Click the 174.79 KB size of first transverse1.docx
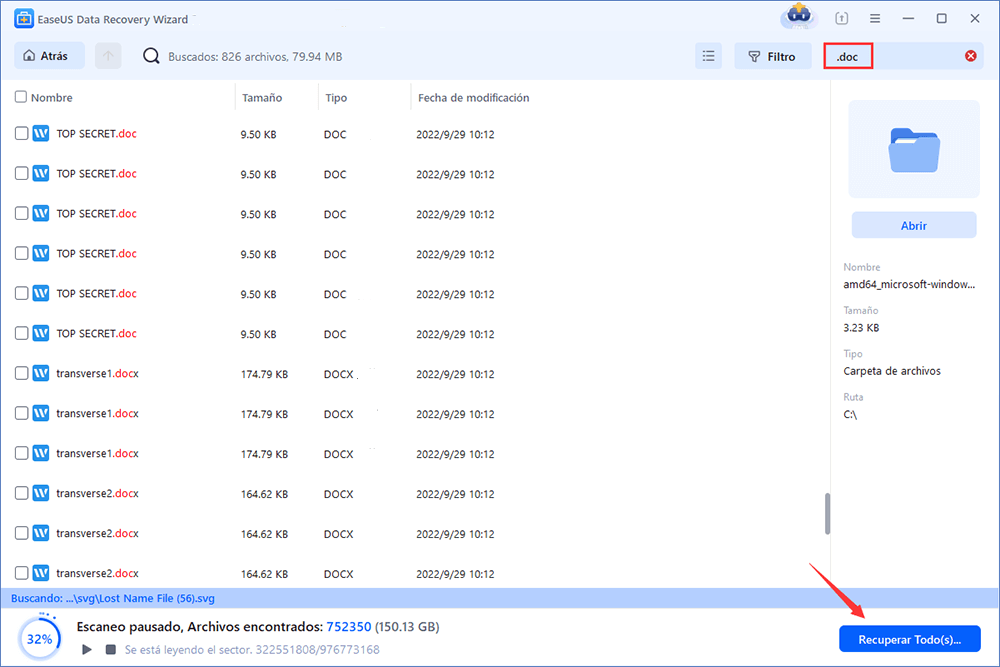1000x667 pixels. click(264, 374)
